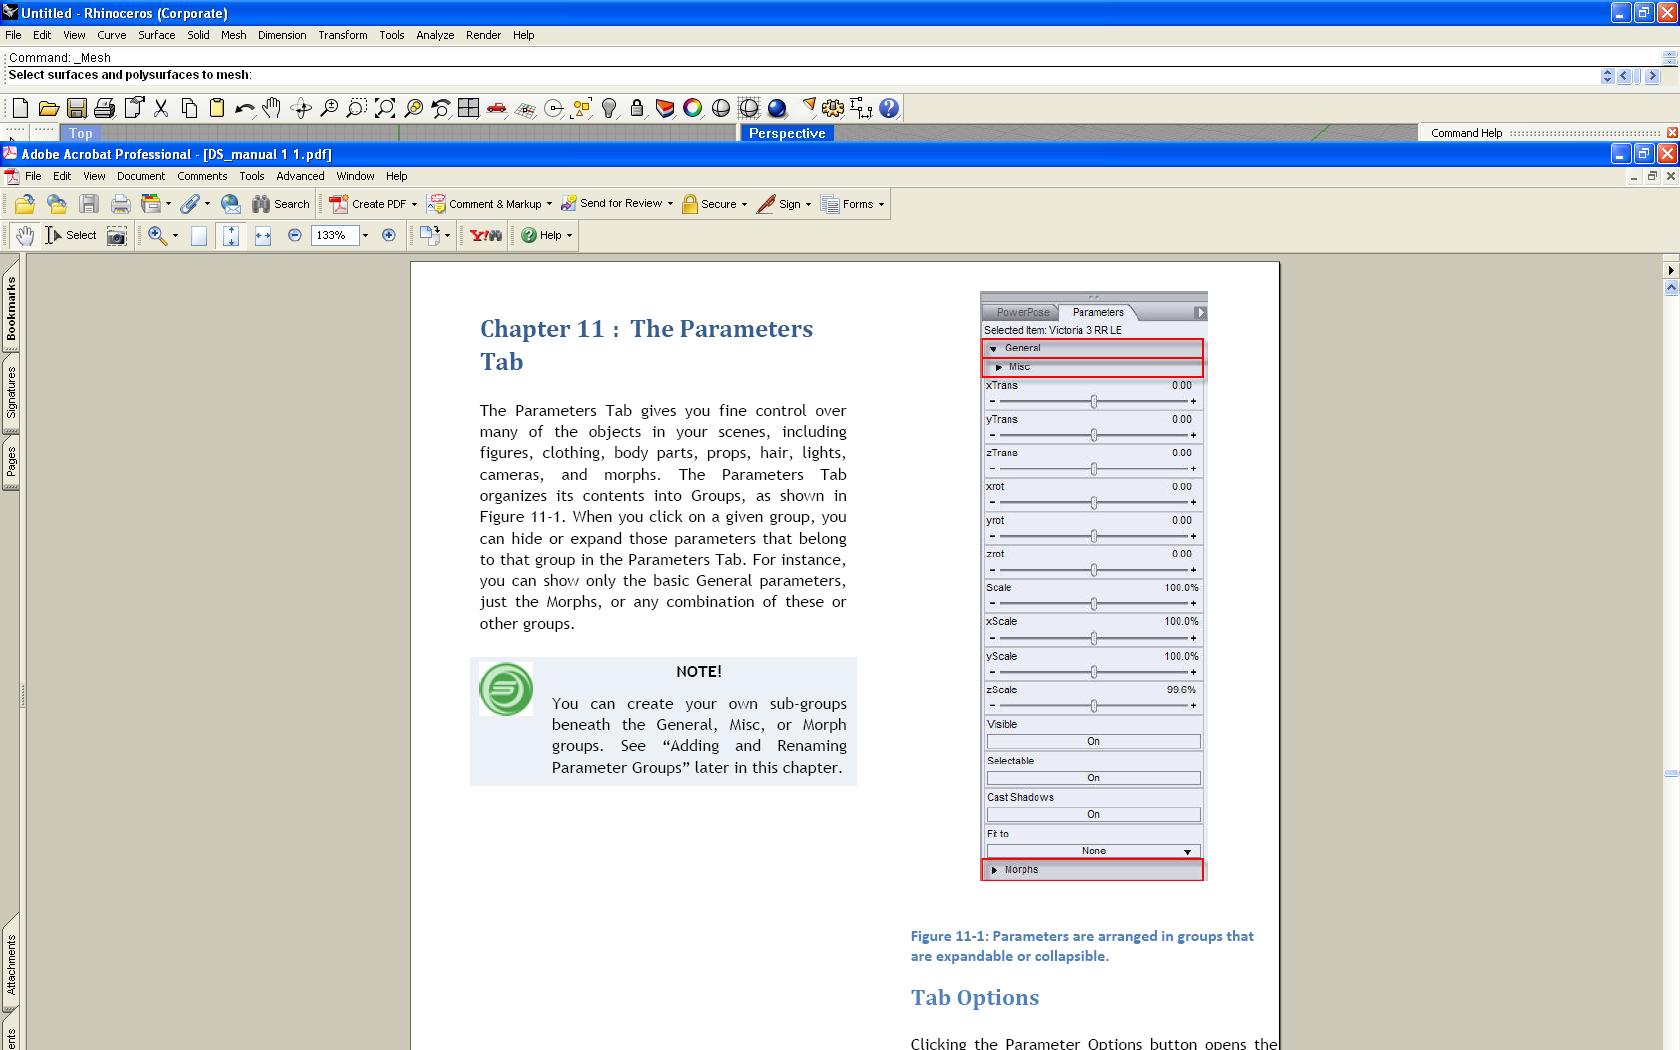Screen dimensions: 1680x1050
Task: Open the Bookmarks side panel tab
Action: coord(11,309)
